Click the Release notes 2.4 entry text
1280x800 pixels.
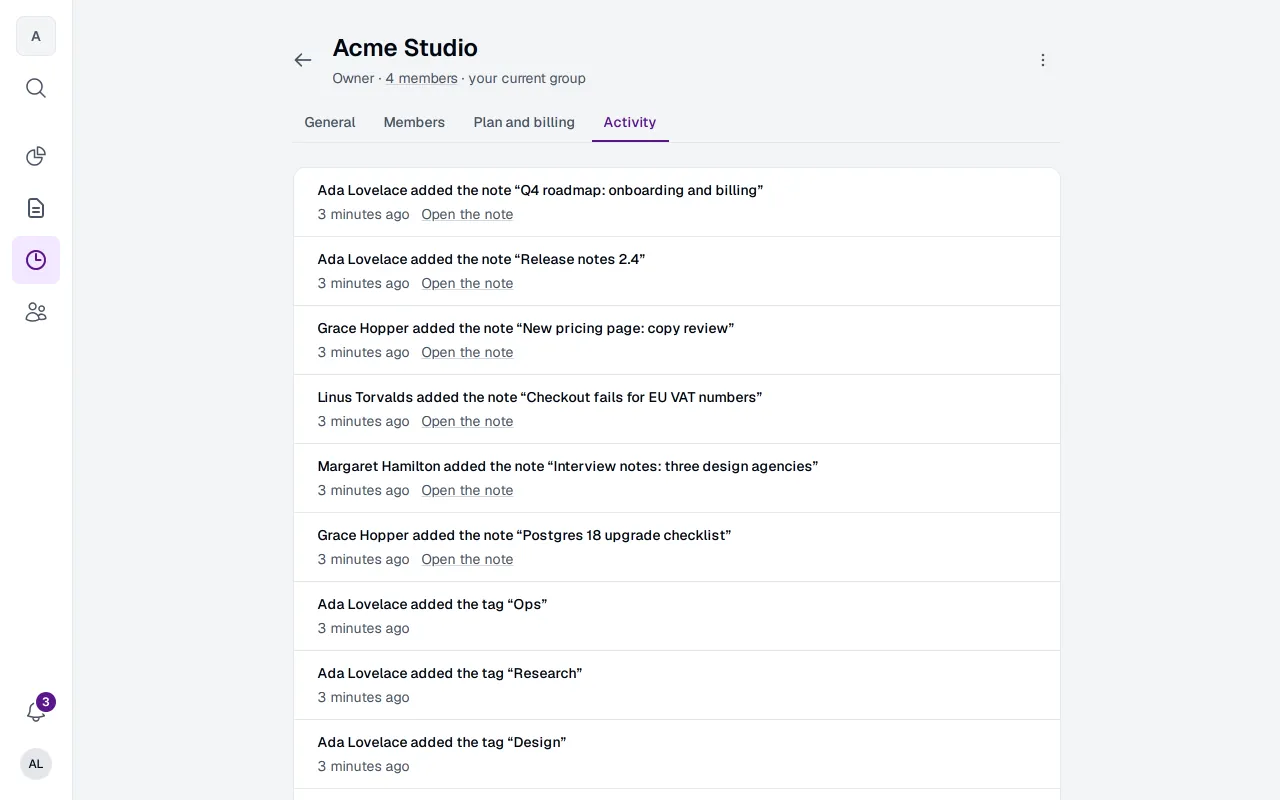pos(481,259)
